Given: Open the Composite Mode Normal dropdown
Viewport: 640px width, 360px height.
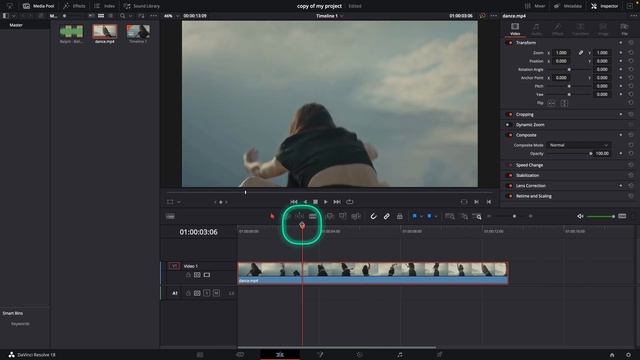Looking at the screenshot, I should coord(578,145).
